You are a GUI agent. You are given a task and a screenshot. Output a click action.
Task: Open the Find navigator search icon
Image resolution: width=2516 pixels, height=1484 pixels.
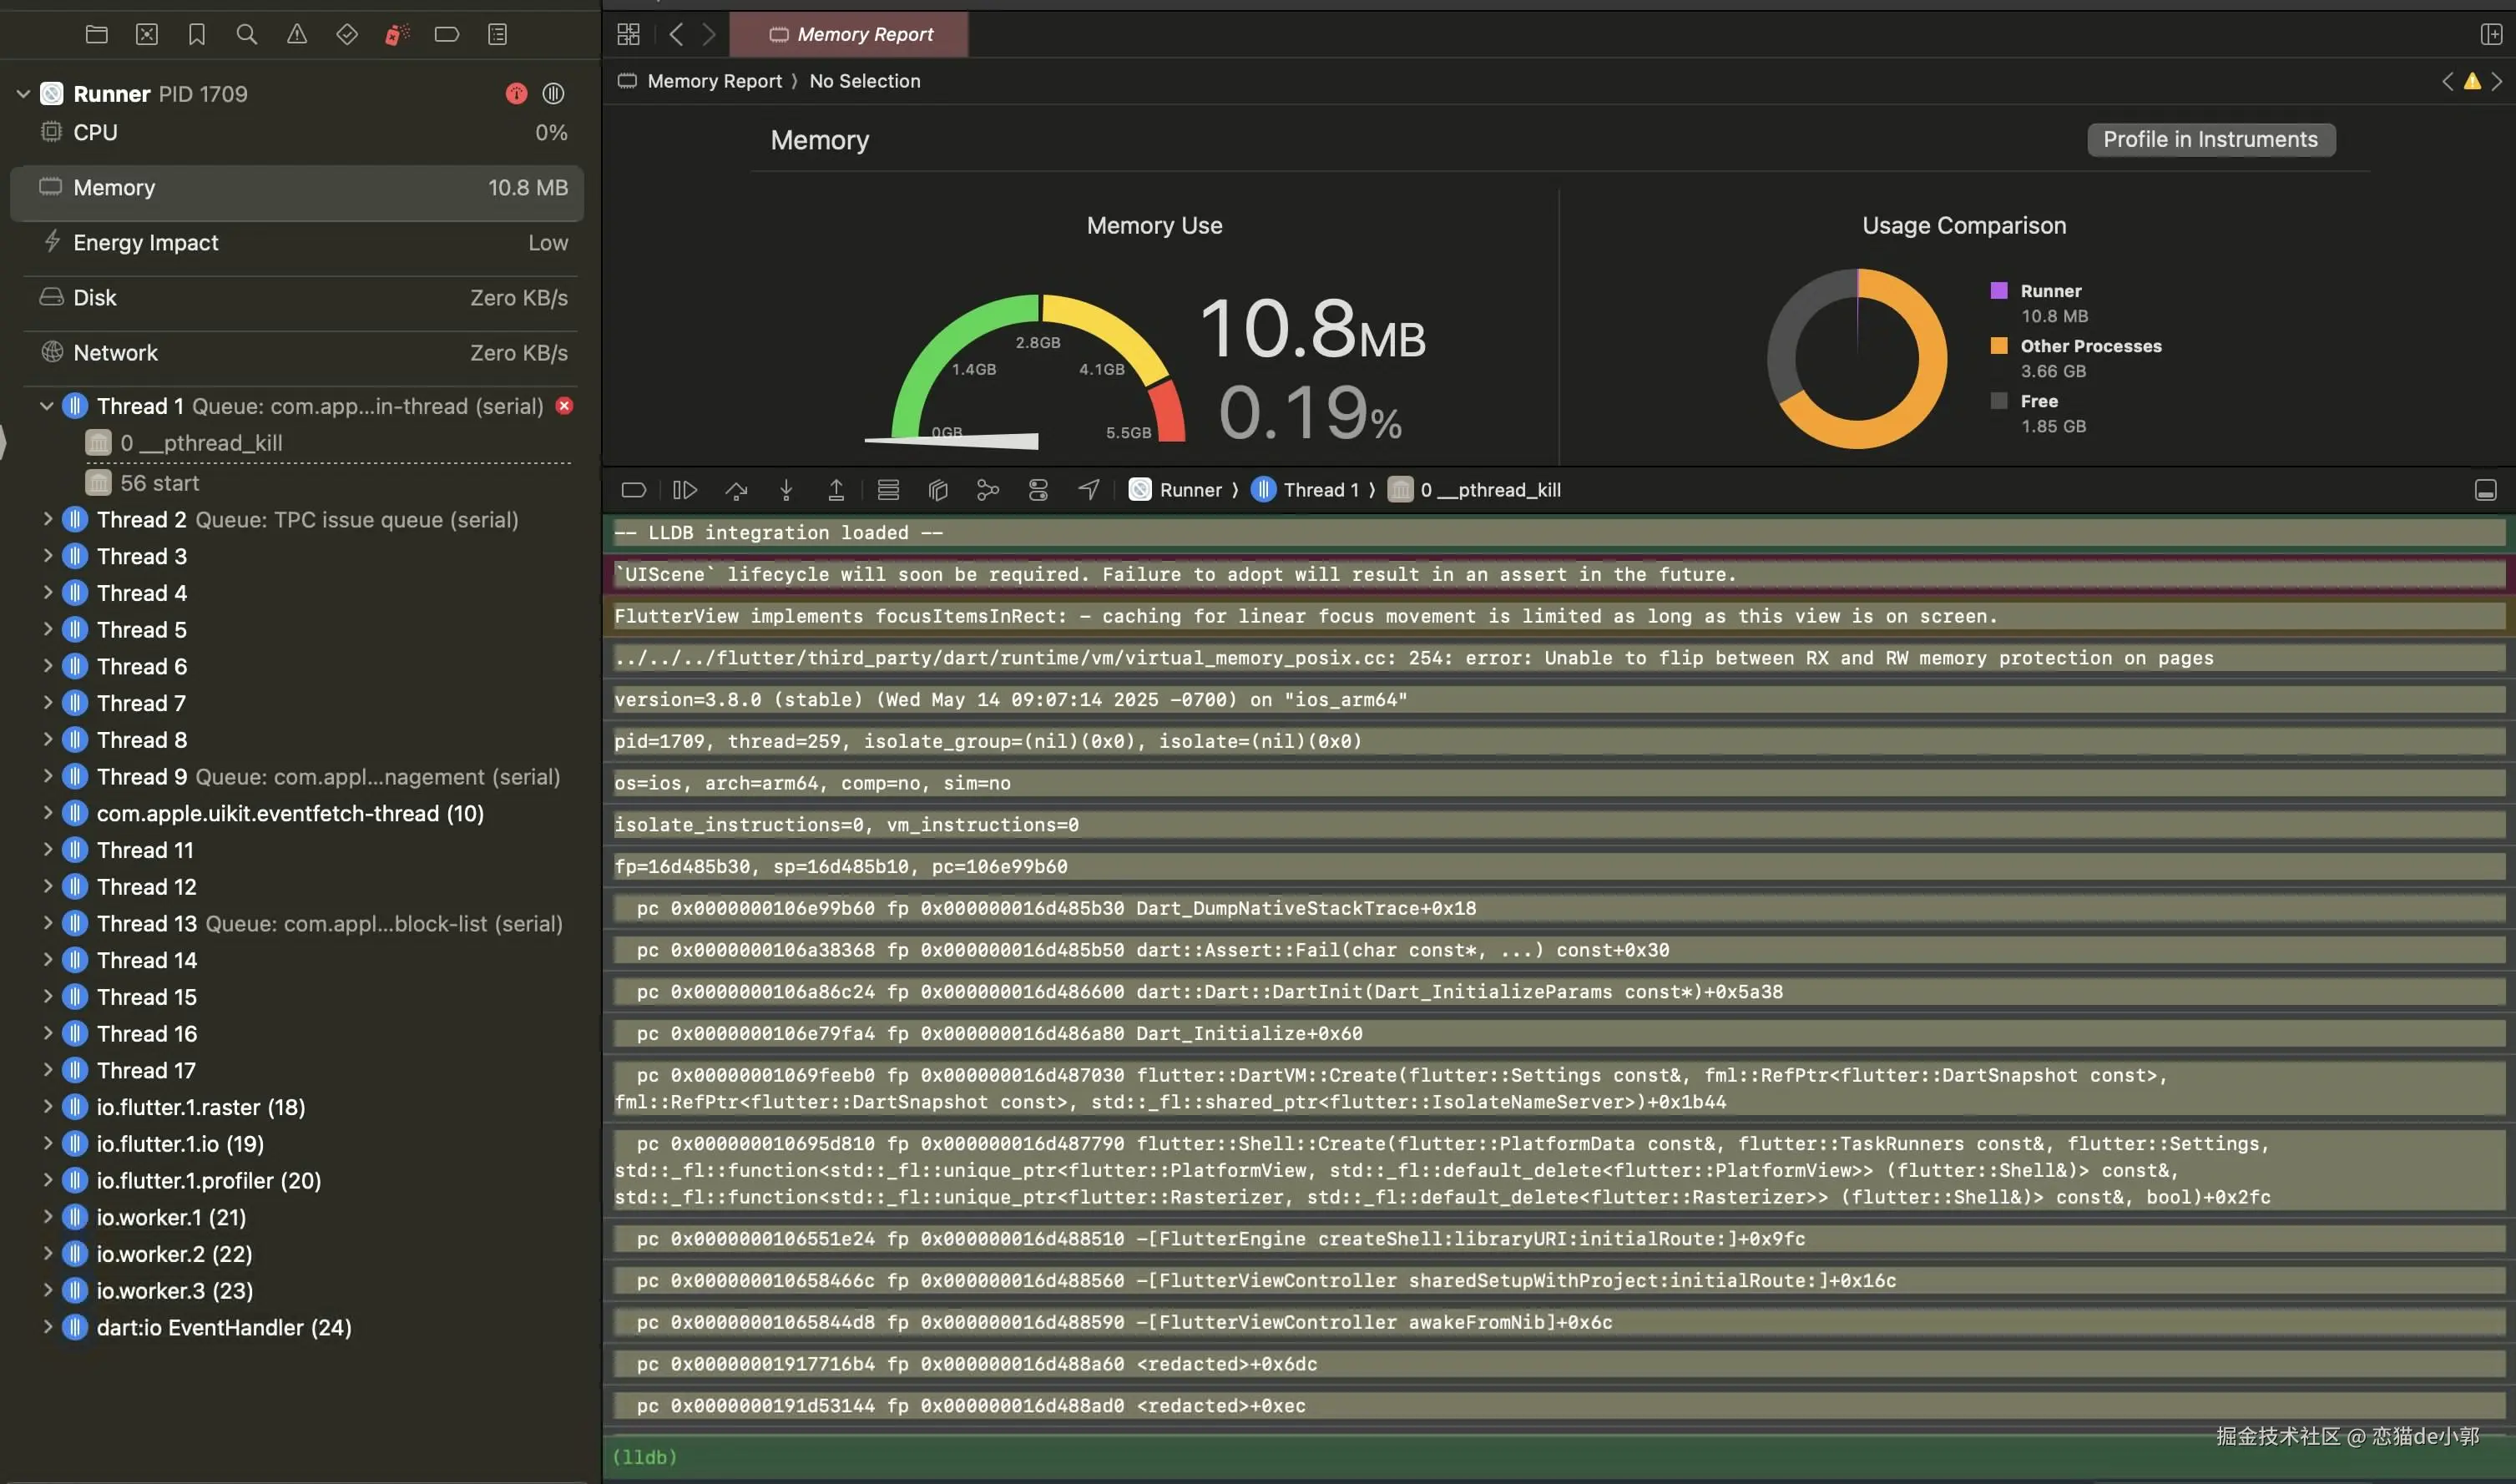(247, 35)
